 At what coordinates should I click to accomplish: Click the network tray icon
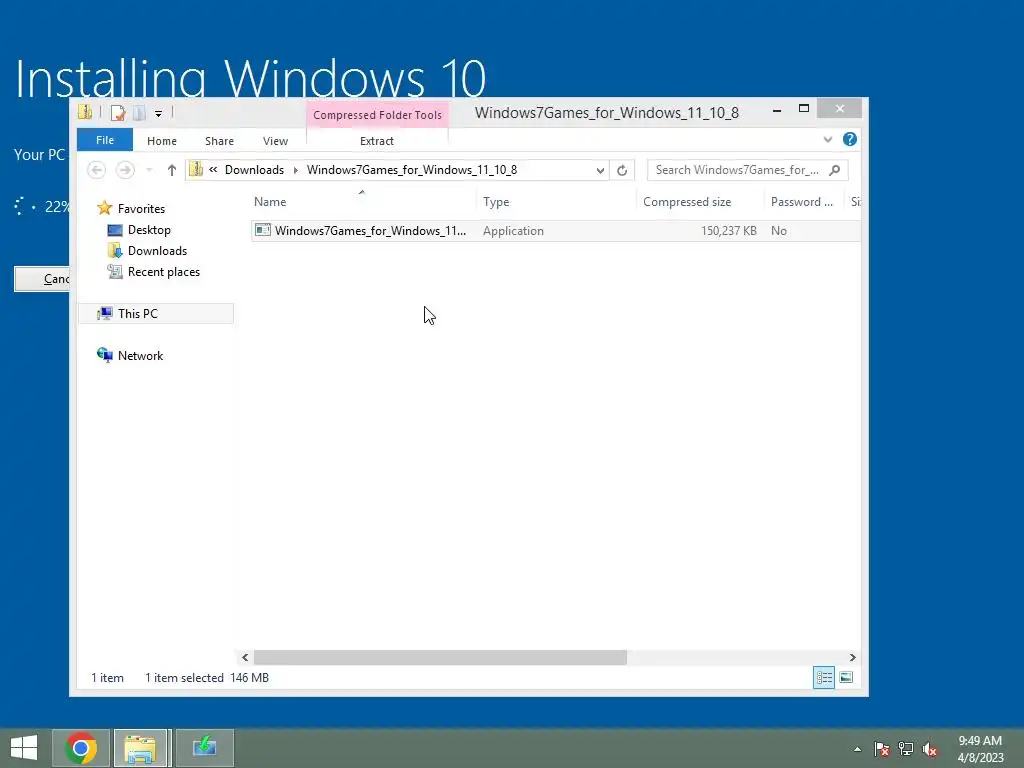coord(906,749)
